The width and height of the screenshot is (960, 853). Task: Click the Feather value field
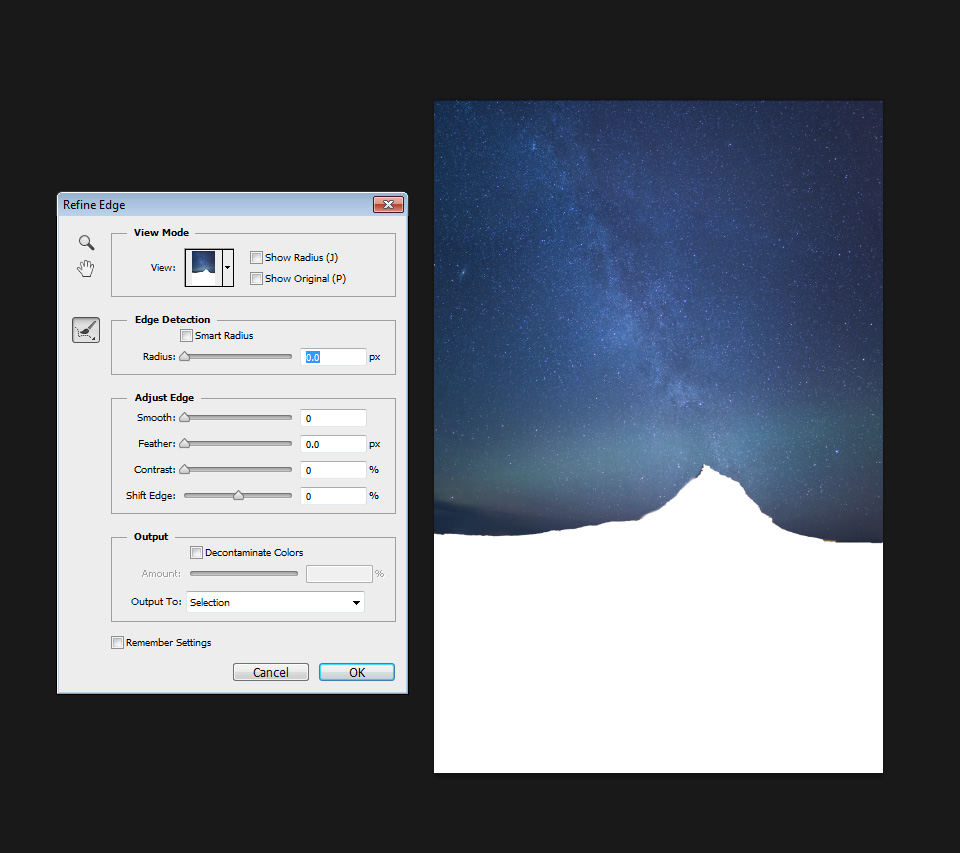(x=333, y=444)
